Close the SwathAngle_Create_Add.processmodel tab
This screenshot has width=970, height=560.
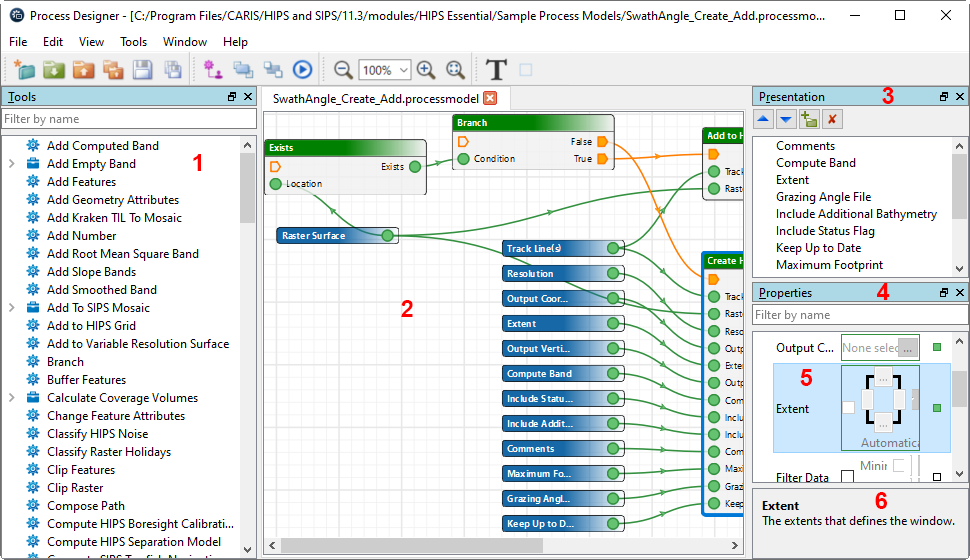click(490, 98)
